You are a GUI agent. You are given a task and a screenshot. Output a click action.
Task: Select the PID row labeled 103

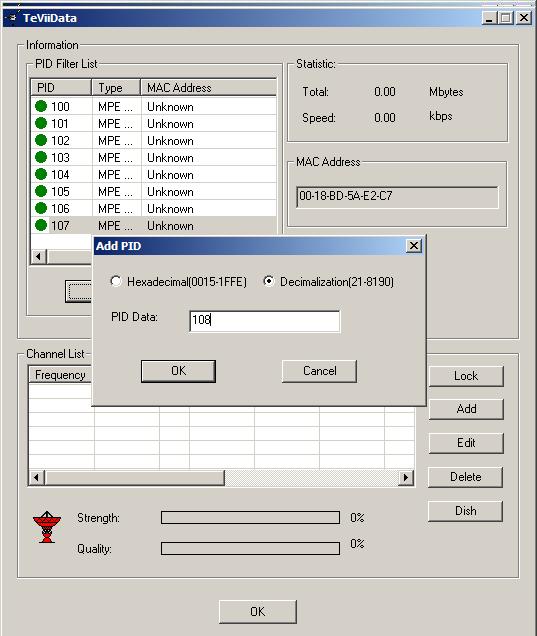pyautogui.click(x=154, y=157)
